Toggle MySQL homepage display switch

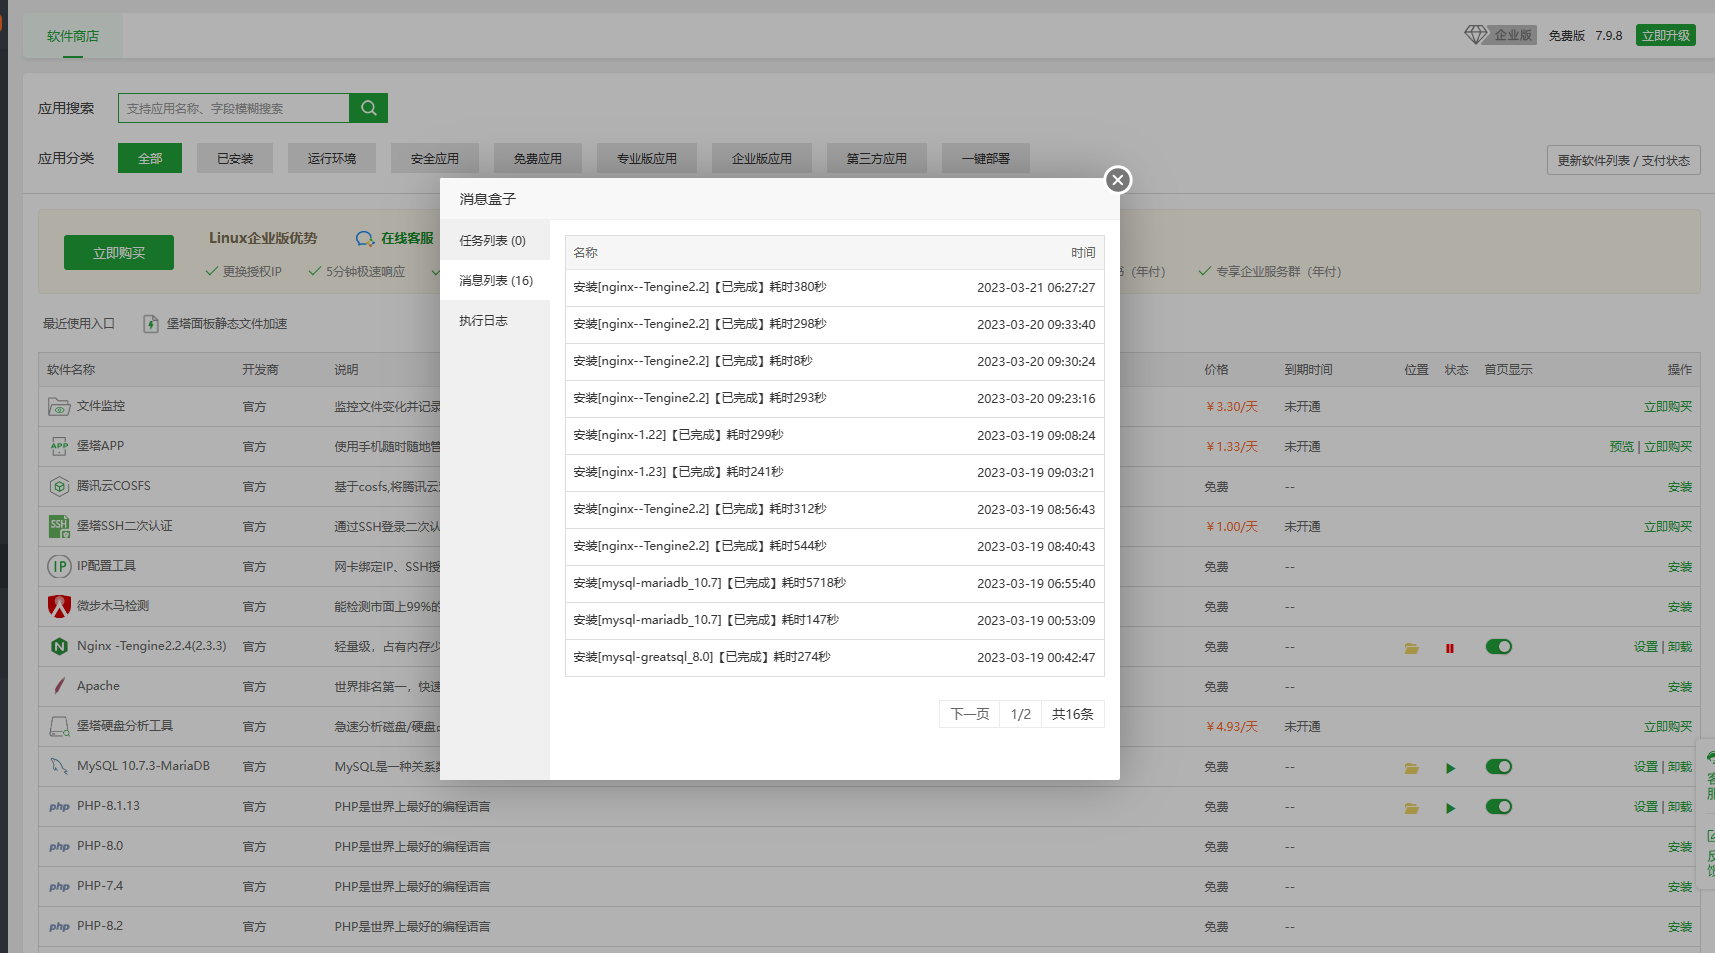(x=1498, y=767)
